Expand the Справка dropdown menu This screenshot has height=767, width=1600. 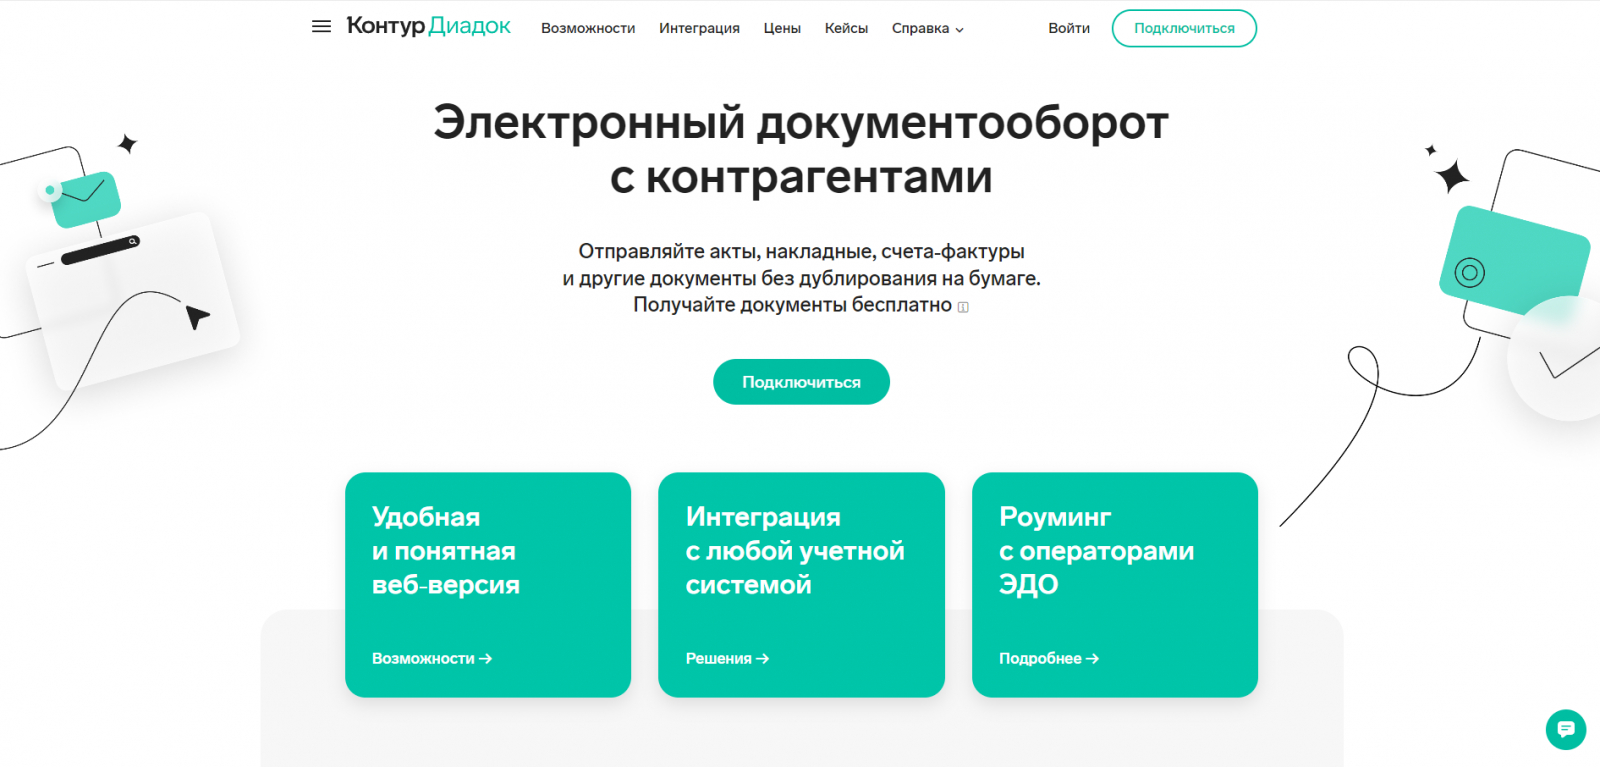927,28
